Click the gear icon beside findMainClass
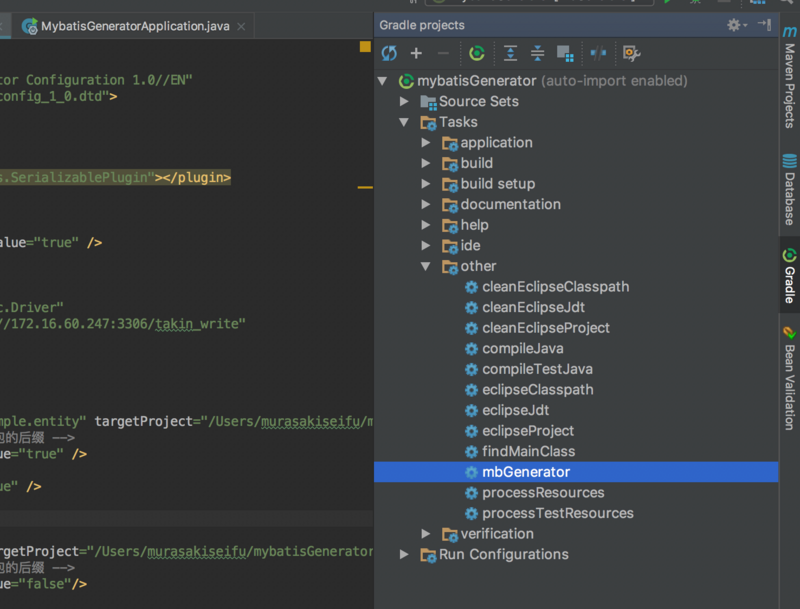The image size is (800, 609). 471,452
